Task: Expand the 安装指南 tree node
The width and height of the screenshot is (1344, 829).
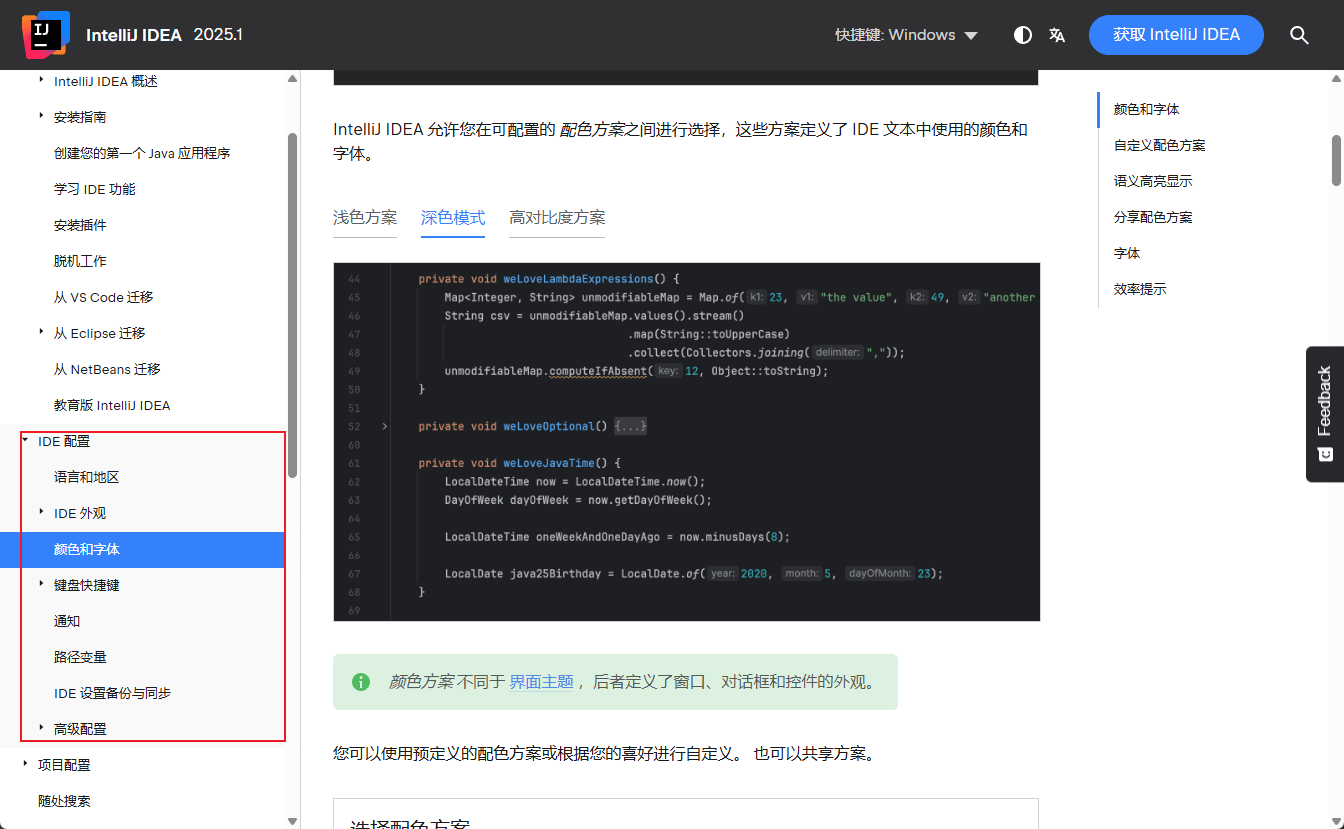Action: [x=41, y=117]
